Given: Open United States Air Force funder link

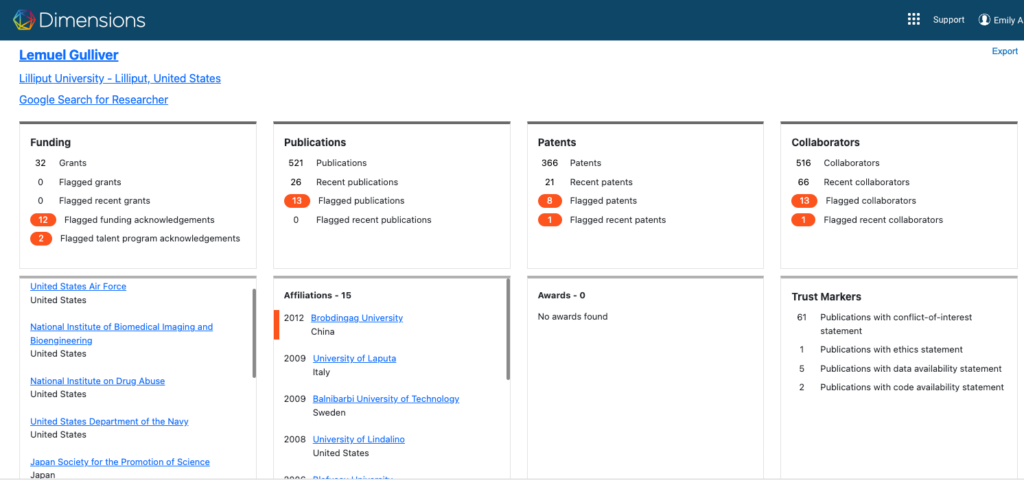Looking at the screenshot, I should coord(78,286).
